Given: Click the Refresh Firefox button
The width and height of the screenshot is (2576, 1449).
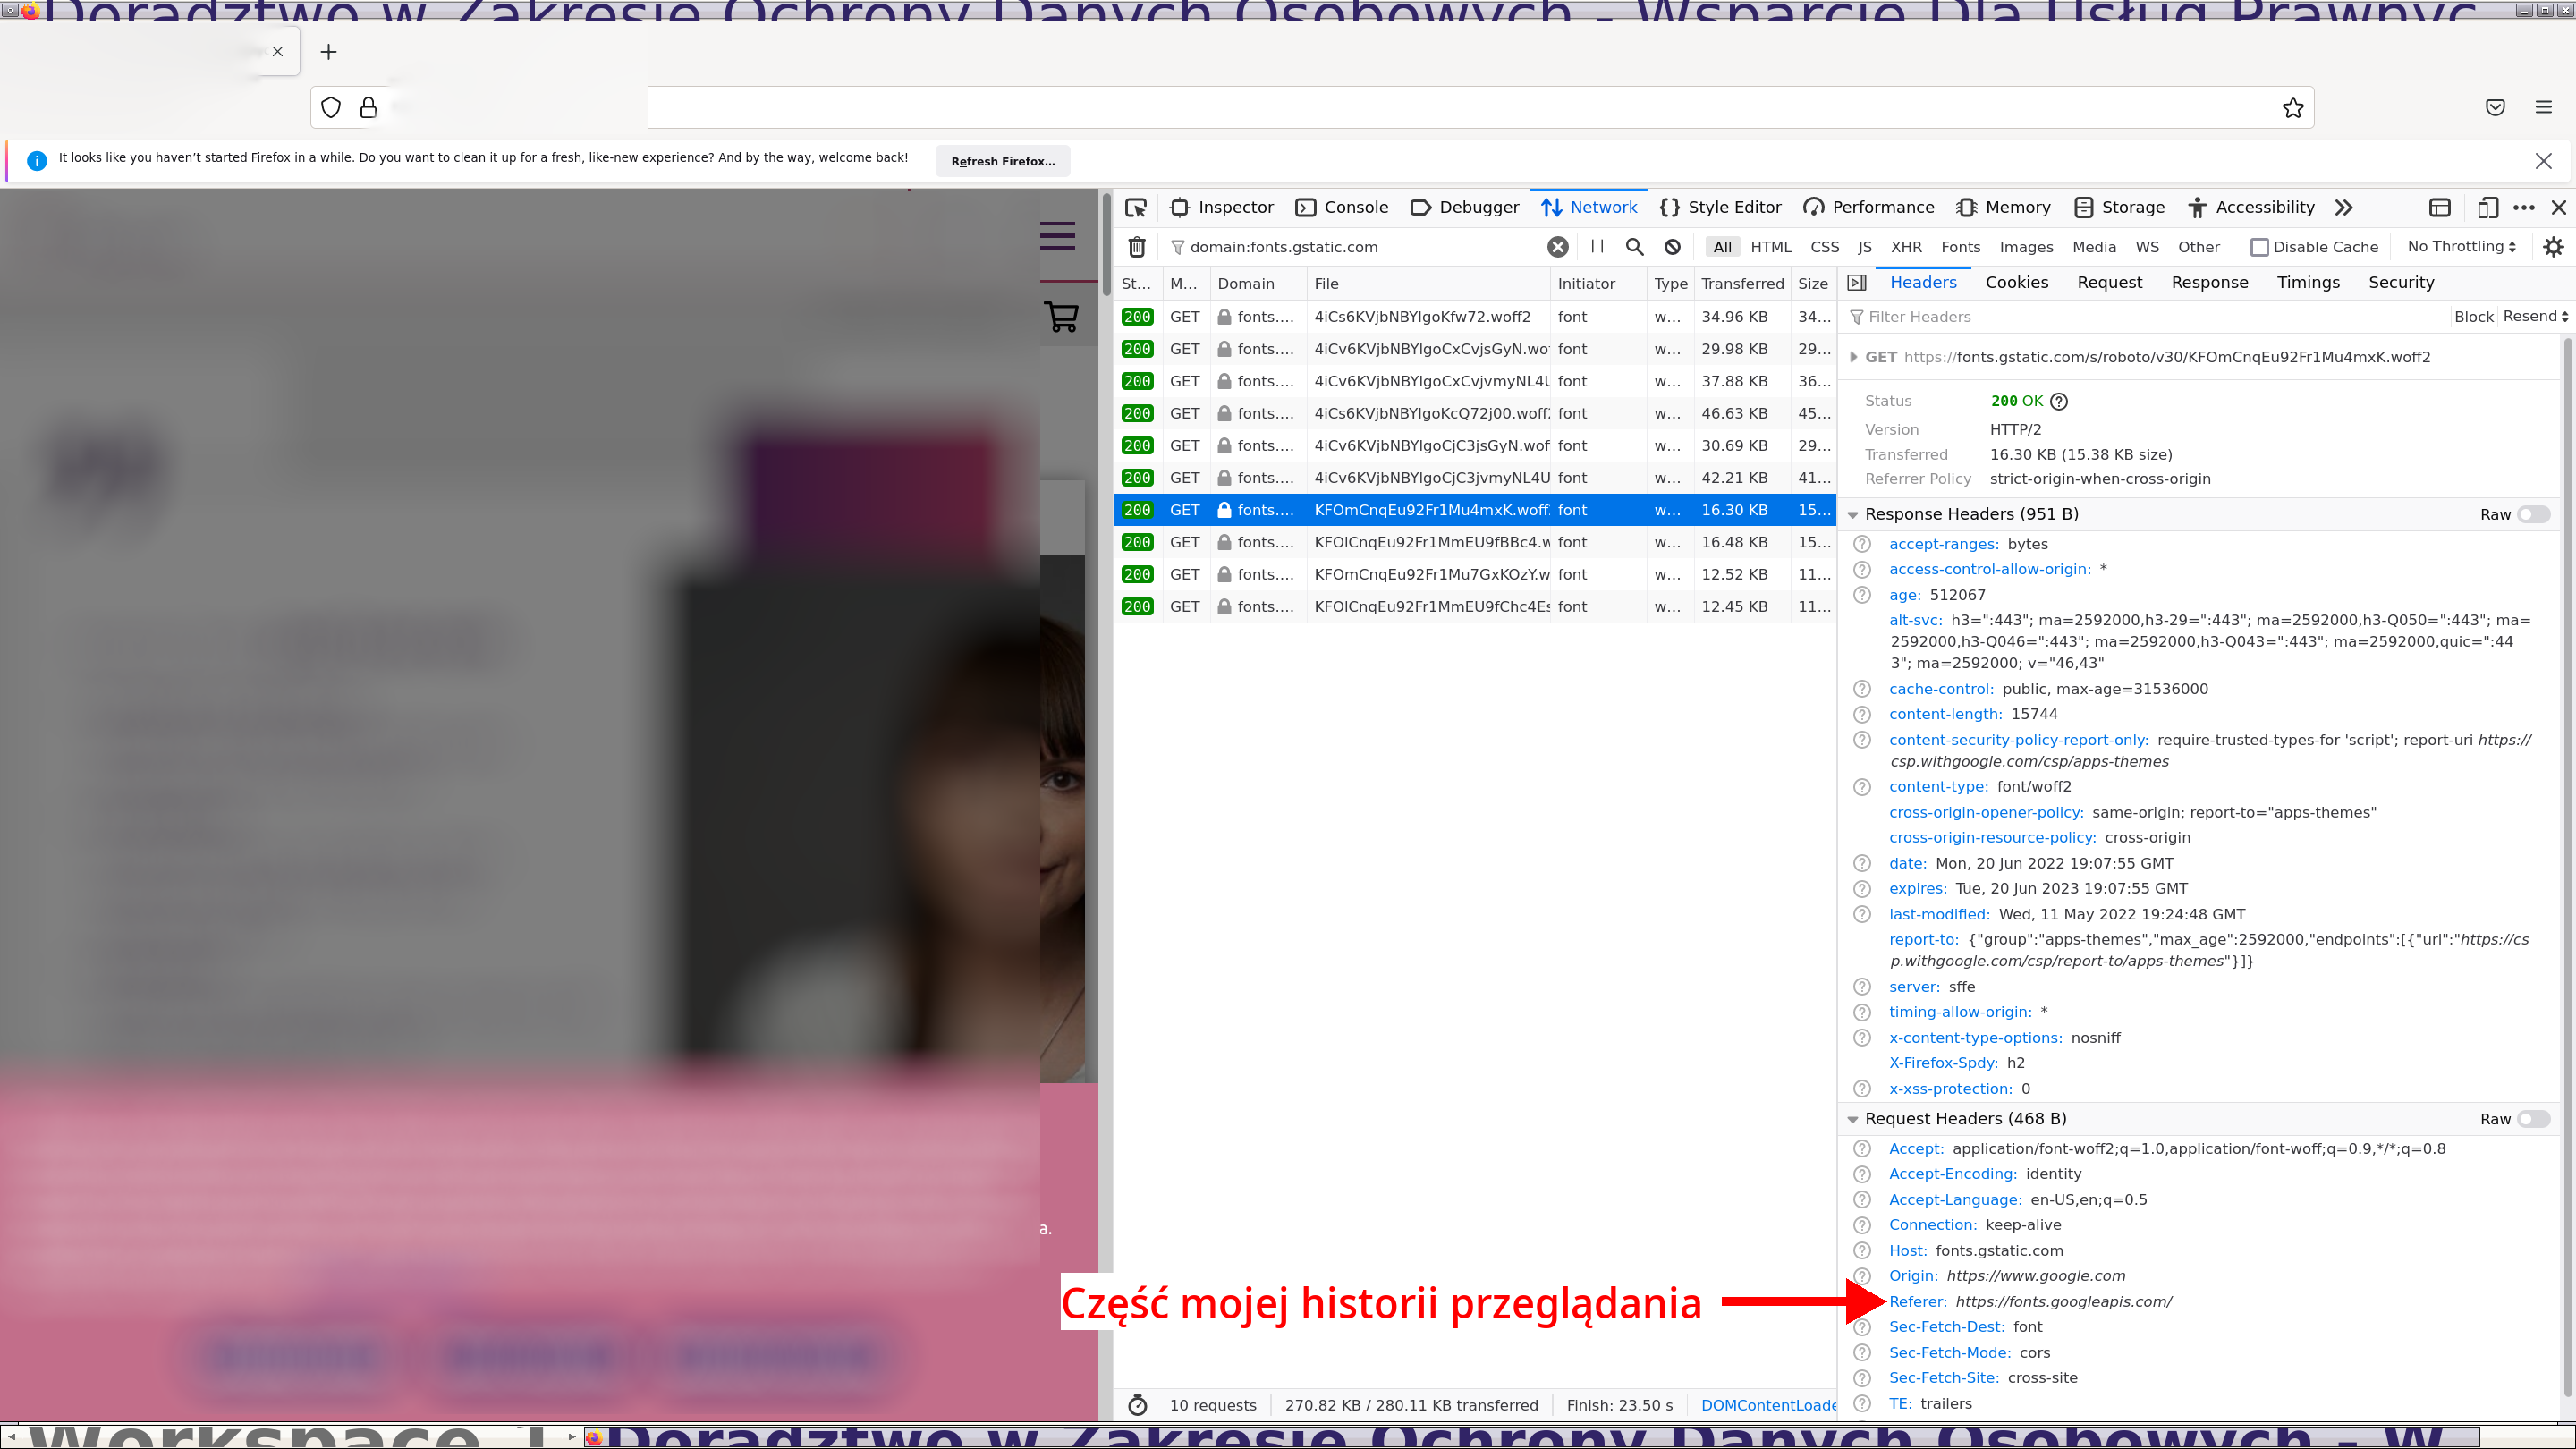Looking at the screenshot, I should pyautogui.click(x=1002, y=161).
